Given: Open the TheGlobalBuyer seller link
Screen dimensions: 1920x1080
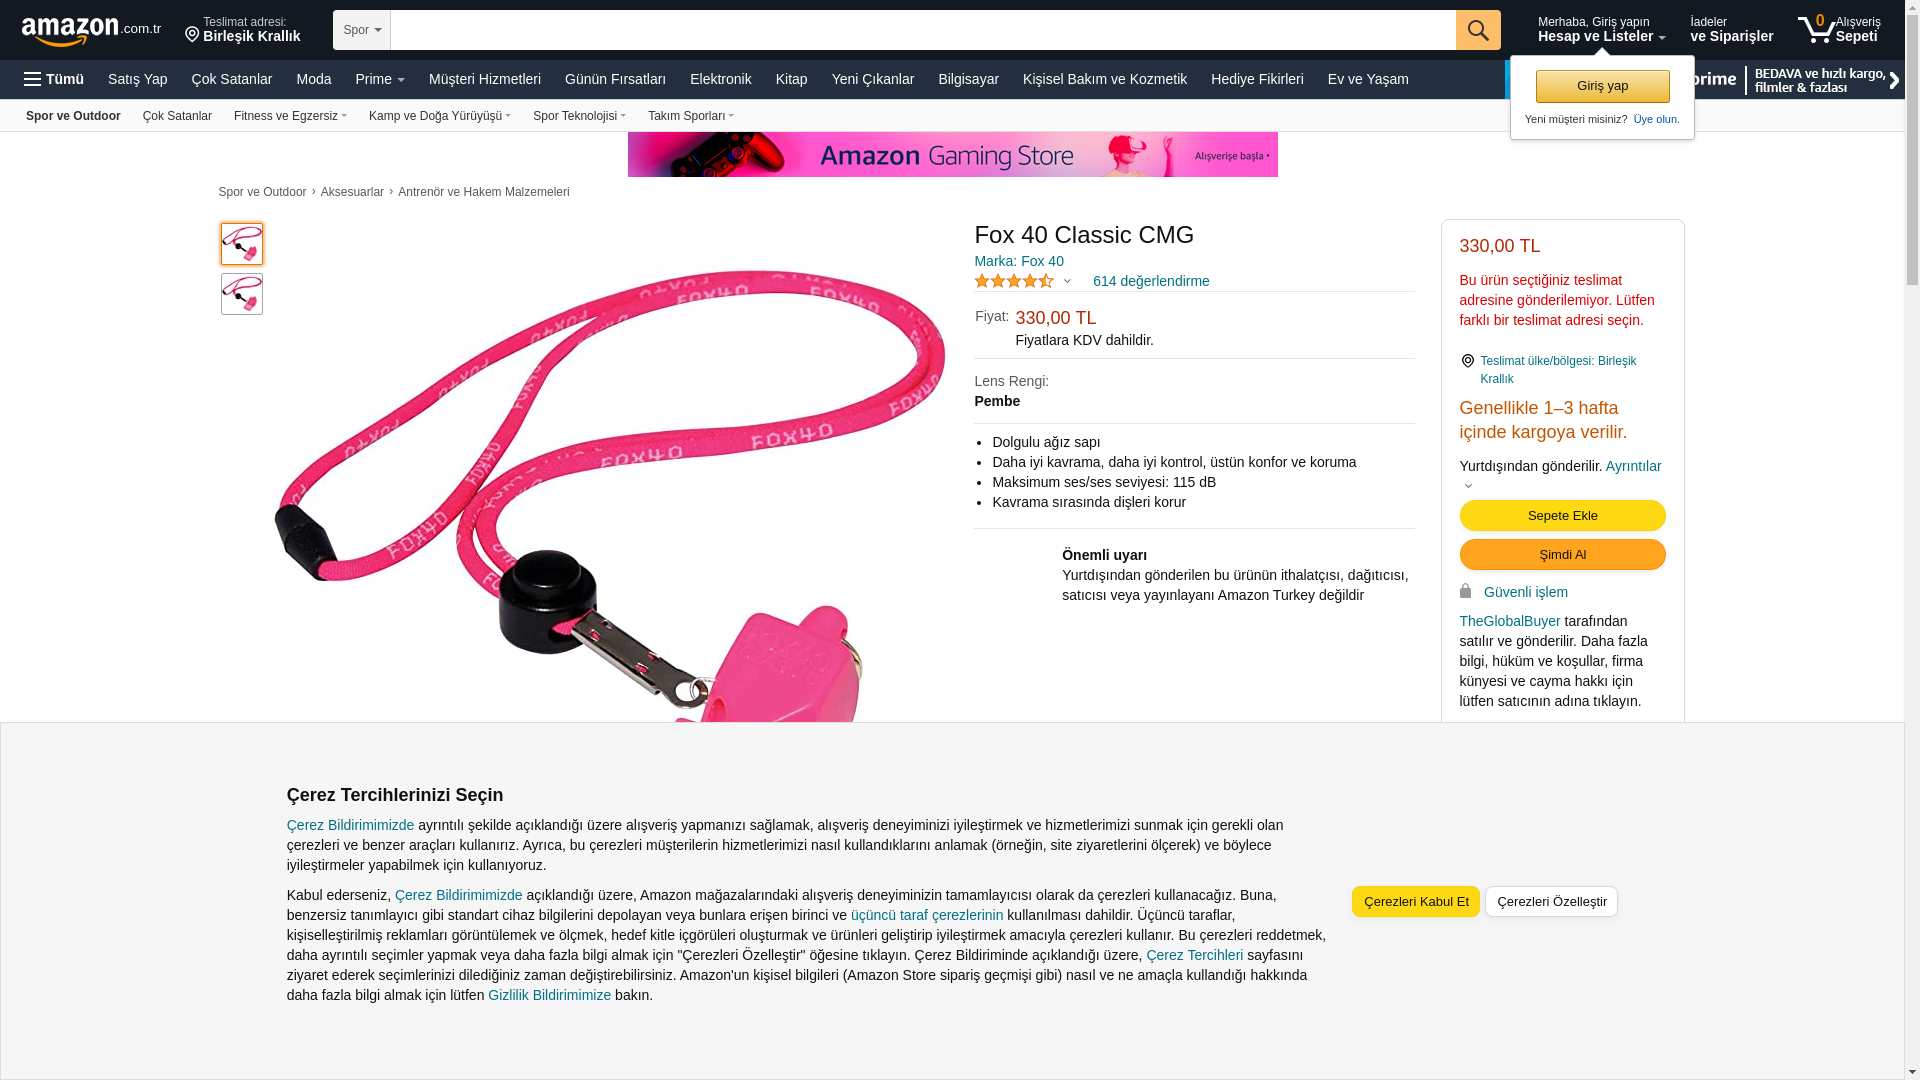Looking at the screenshot, I should pos(1509,621).
